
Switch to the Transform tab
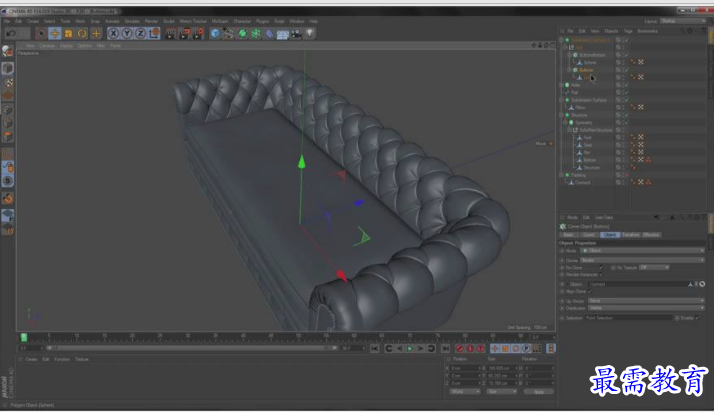tap(630, 234)
